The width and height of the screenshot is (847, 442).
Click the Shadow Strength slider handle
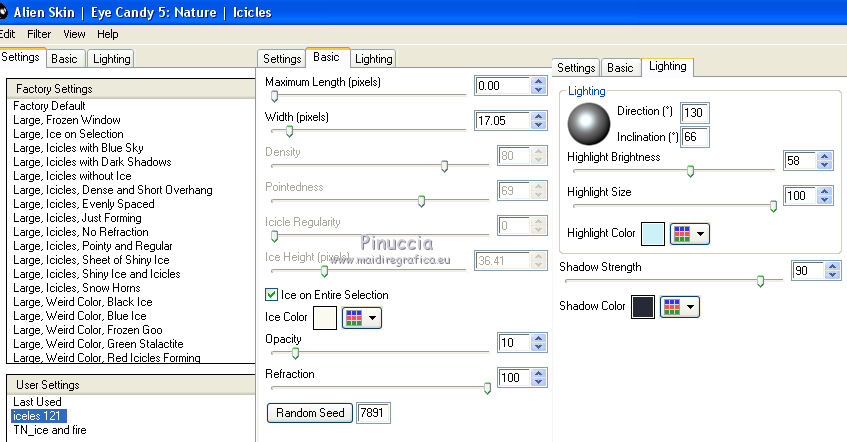(760, 281)
